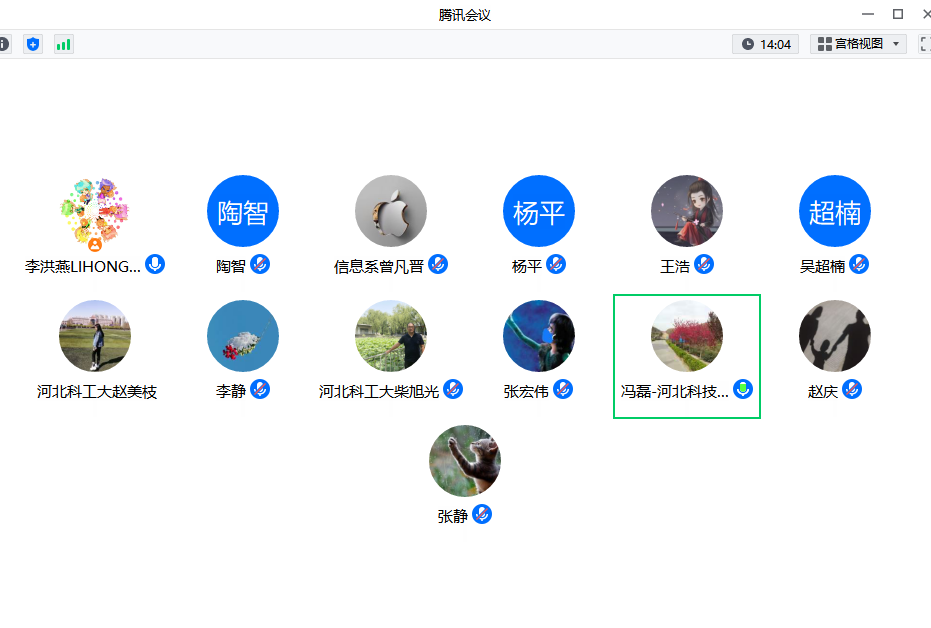
Task: Click the grid icon in 宫格视图 button
Action: pyautogui.click(x=824, y=44)
